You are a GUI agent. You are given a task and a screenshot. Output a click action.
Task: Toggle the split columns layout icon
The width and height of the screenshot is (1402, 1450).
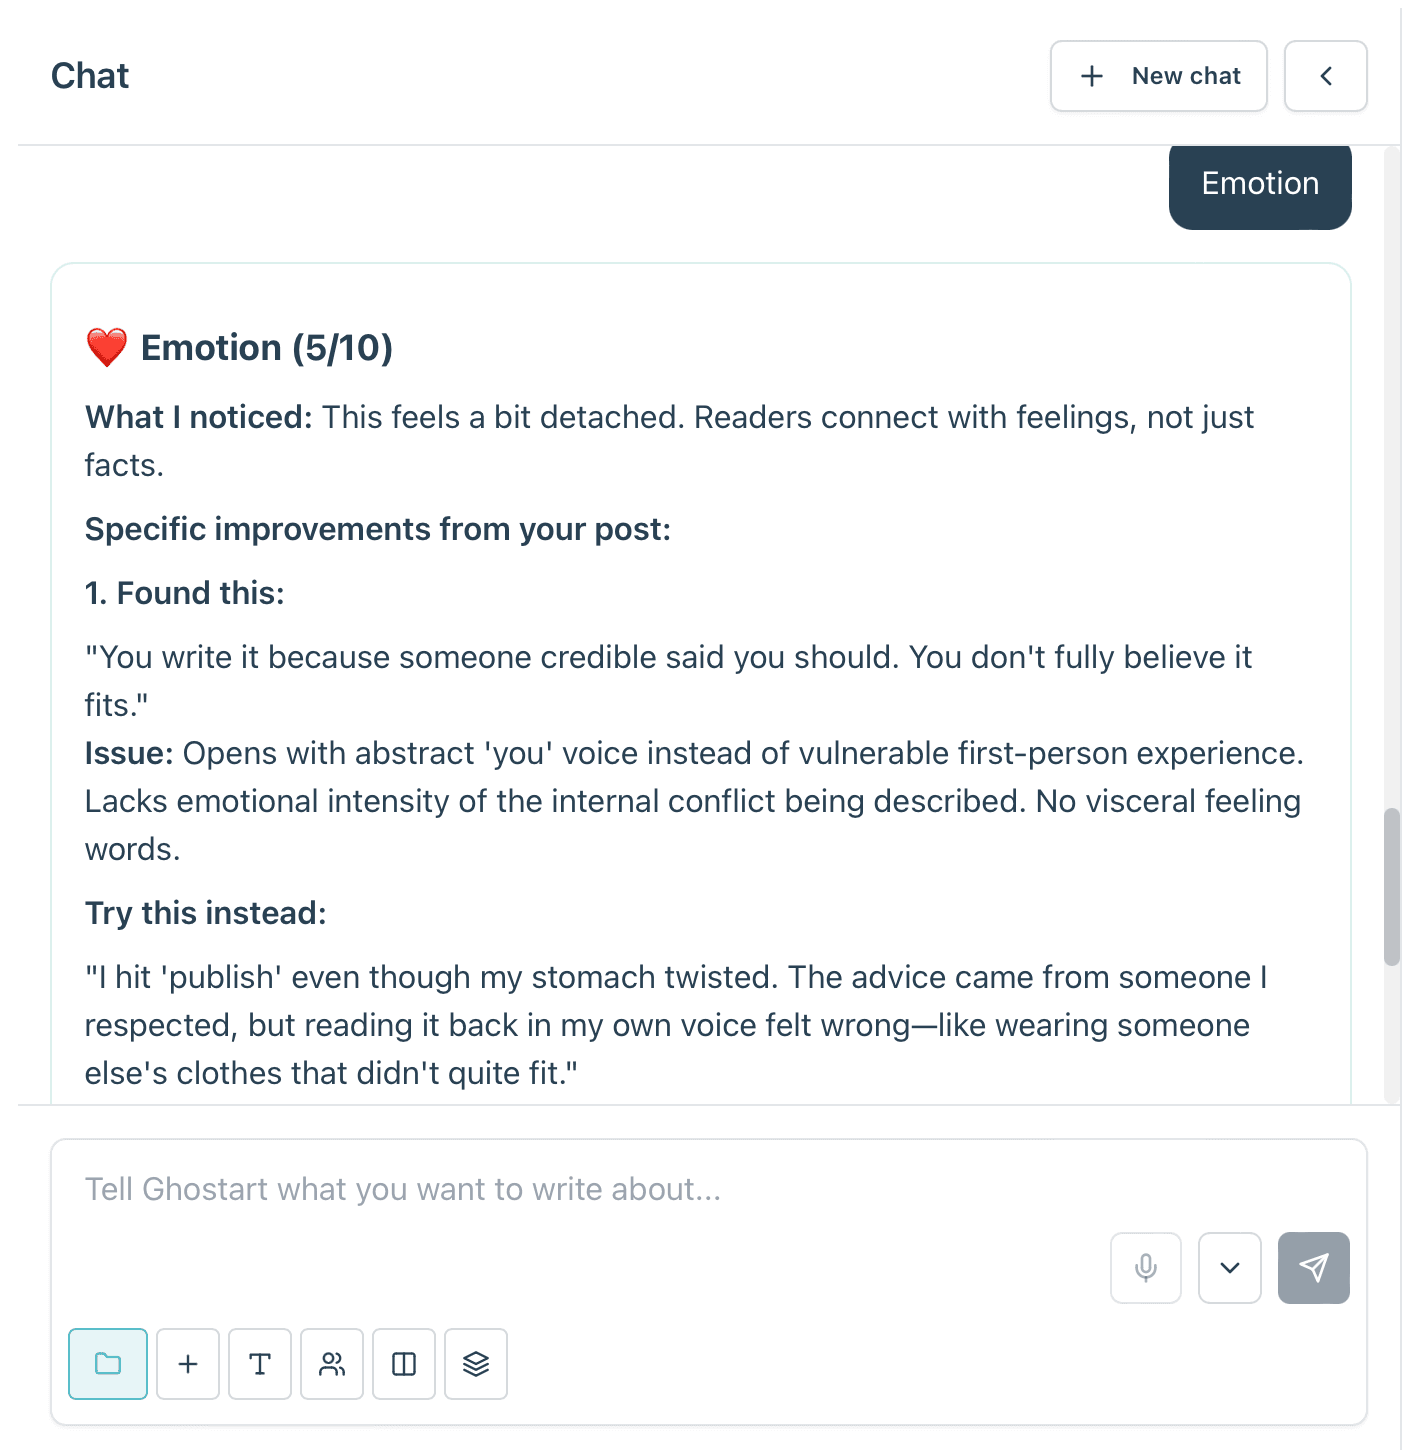pyautogui.click(x=404, y=1363)
